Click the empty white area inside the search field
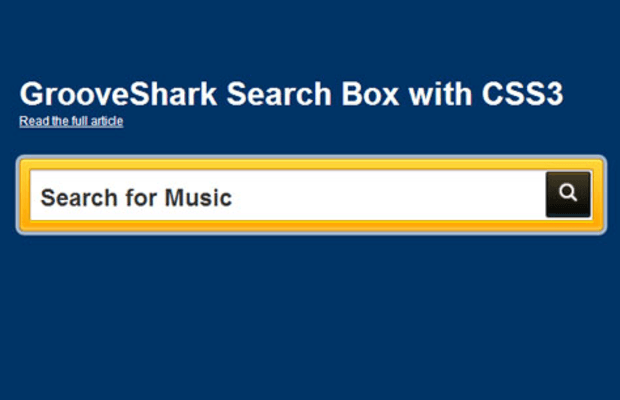 point(388,196)
